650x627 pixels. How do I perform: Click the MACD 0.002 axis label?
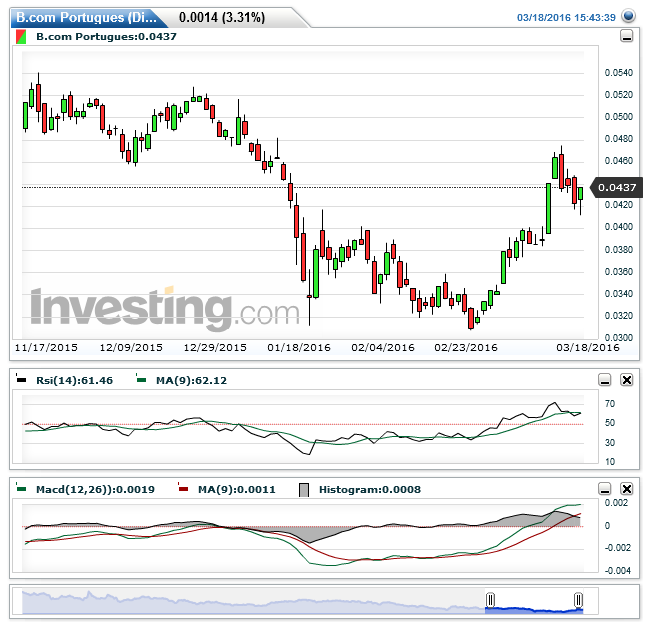[x=616, y=503]
